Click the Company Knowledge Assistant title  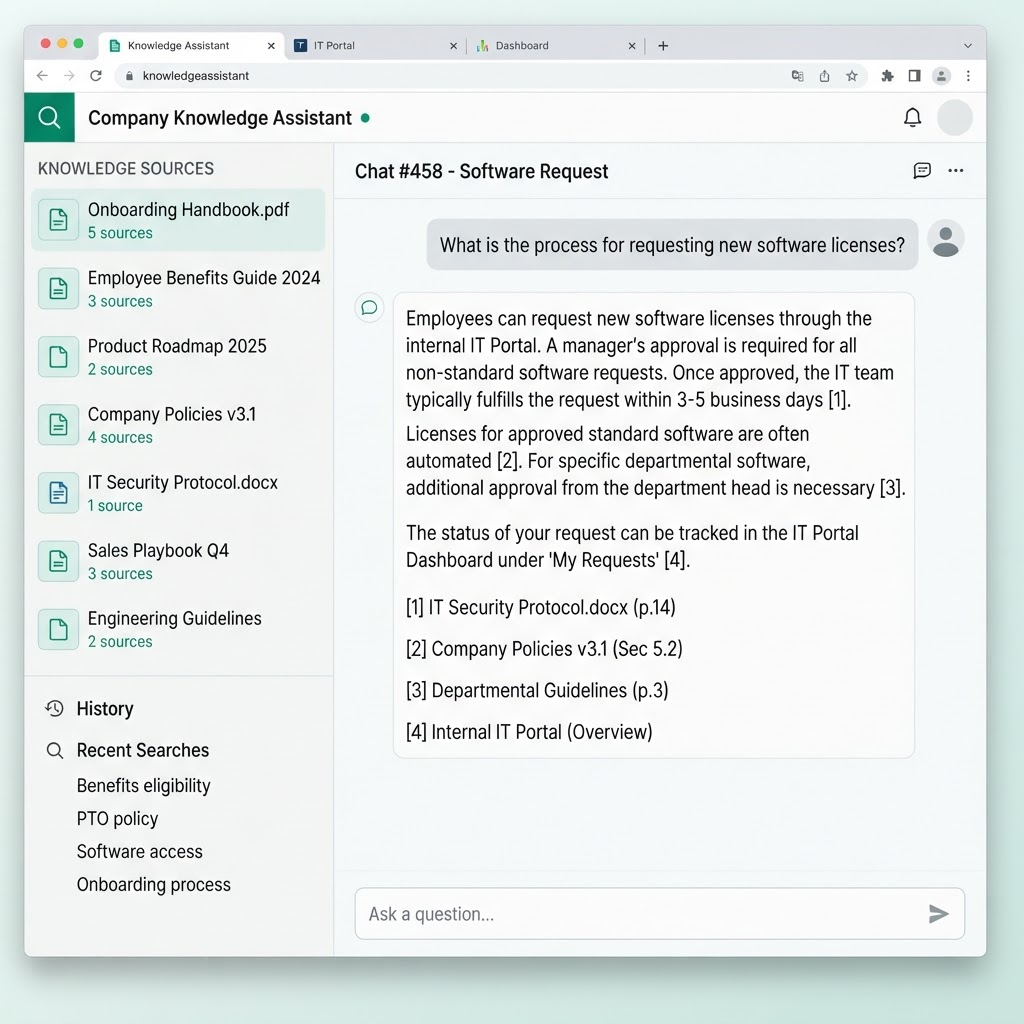[x=219, y=118]
